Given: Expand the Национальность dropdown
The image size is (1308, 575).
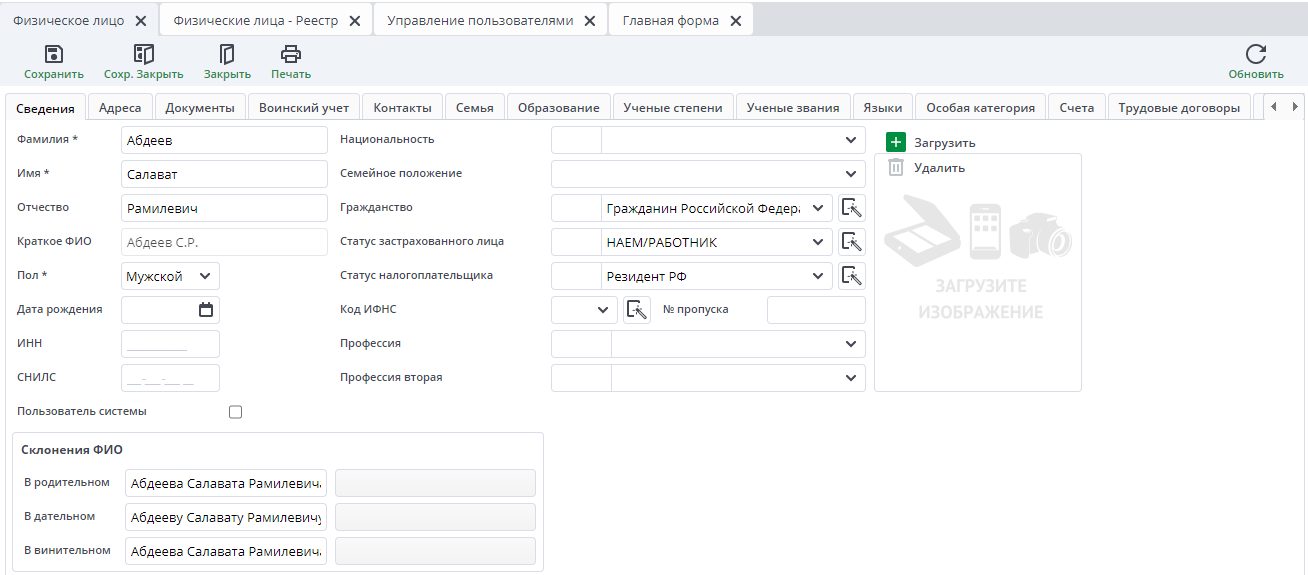Looking at the screenshot, I should point(851,140).
